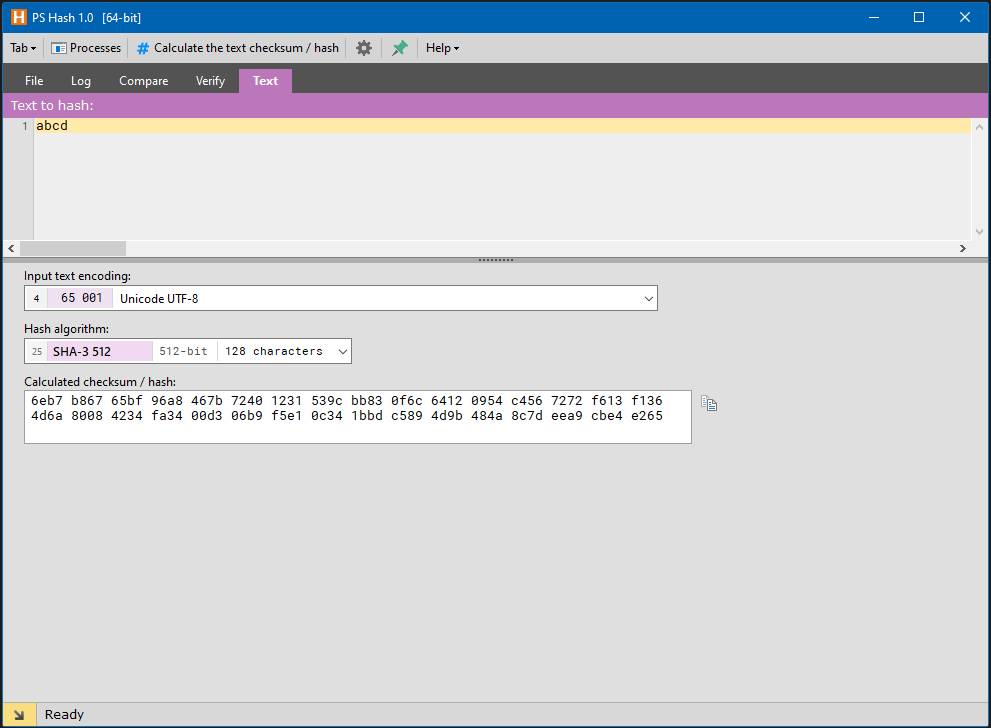Viewport: 991px width, 728px height.
Task: Click inside the text to hash editor
Action: coord(502,179)
